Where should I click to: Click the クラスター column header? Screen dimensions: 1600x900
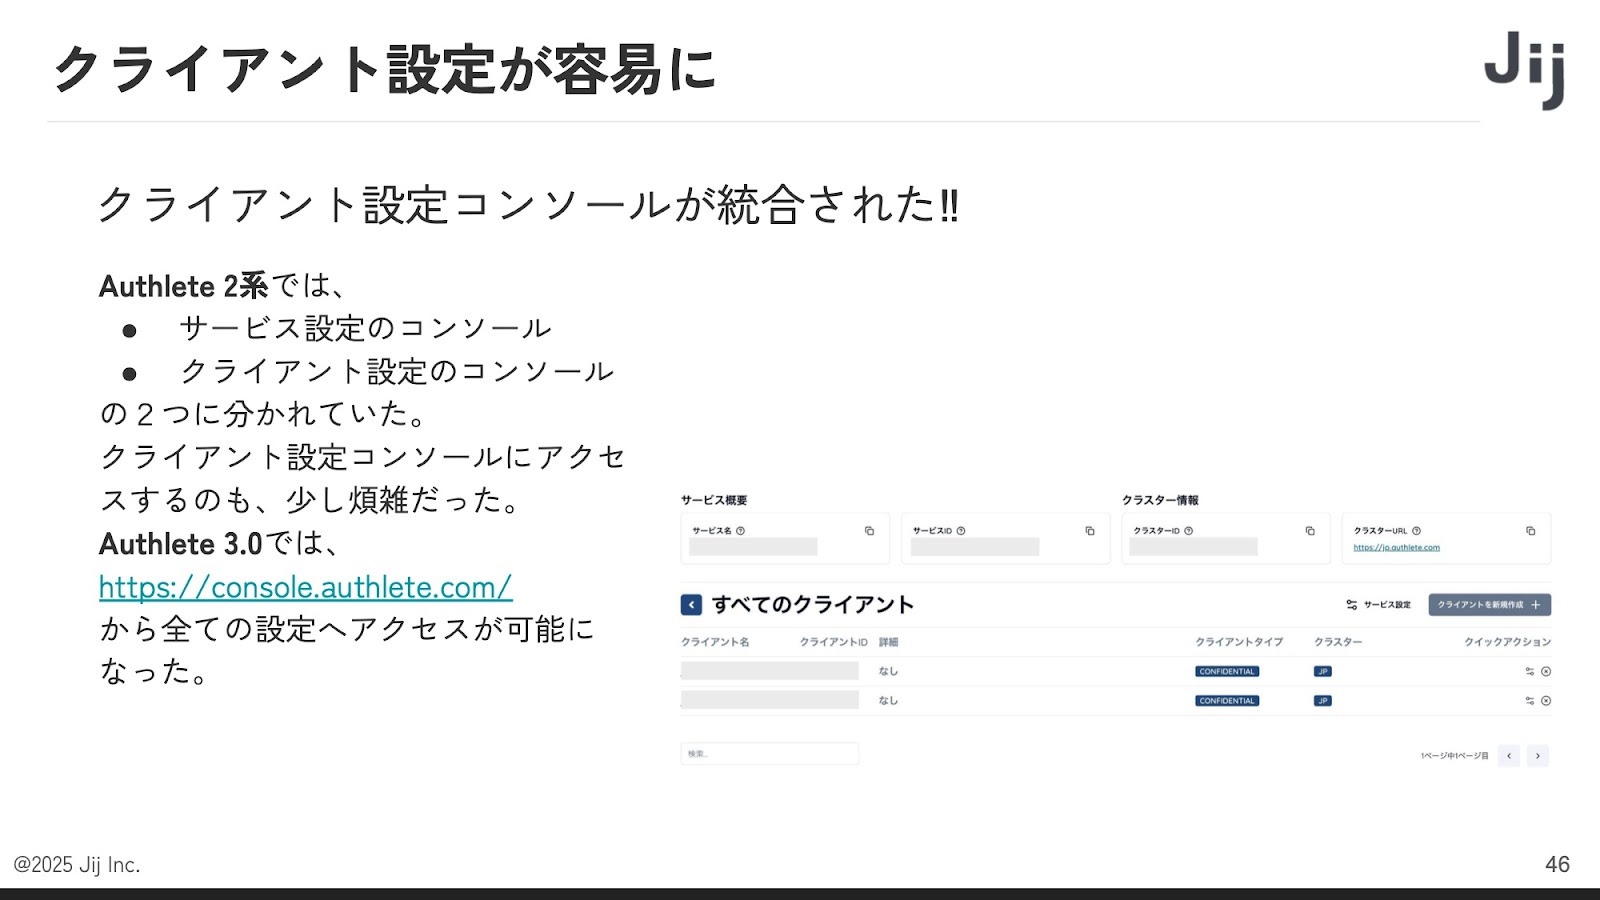coord(1338,642)
